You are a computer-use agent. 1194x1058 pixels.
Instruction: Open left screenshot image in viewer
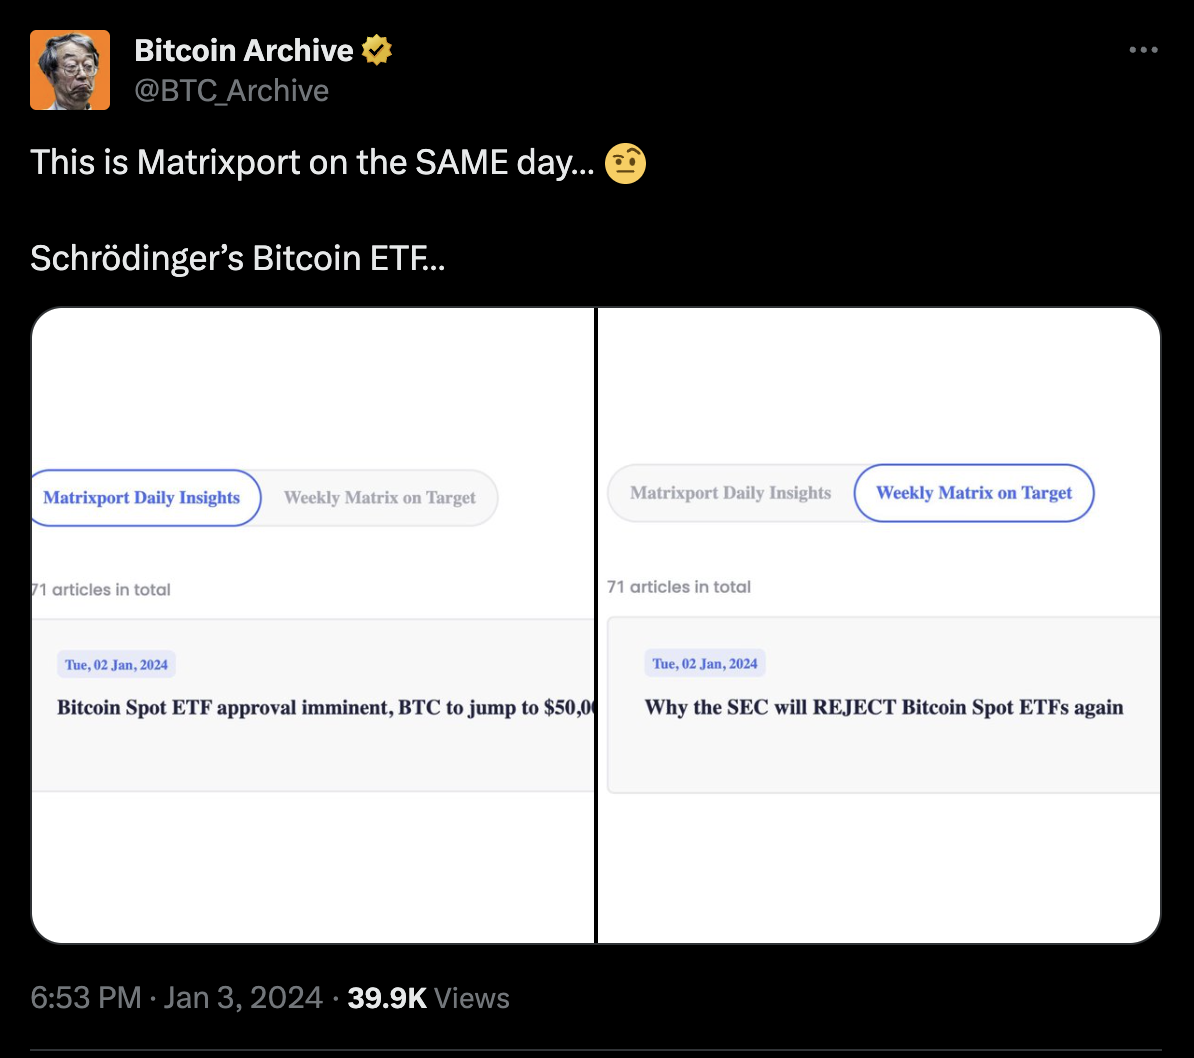pyautogui.click(x=313, y=625)
